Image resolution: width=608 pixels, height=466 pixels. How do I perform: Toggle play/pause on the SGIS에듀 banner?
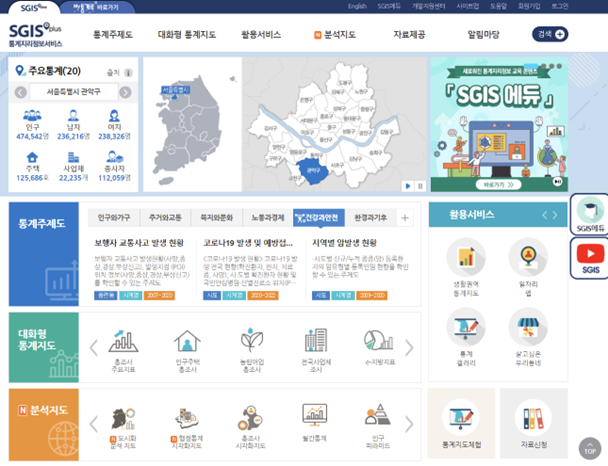[557, 181]
